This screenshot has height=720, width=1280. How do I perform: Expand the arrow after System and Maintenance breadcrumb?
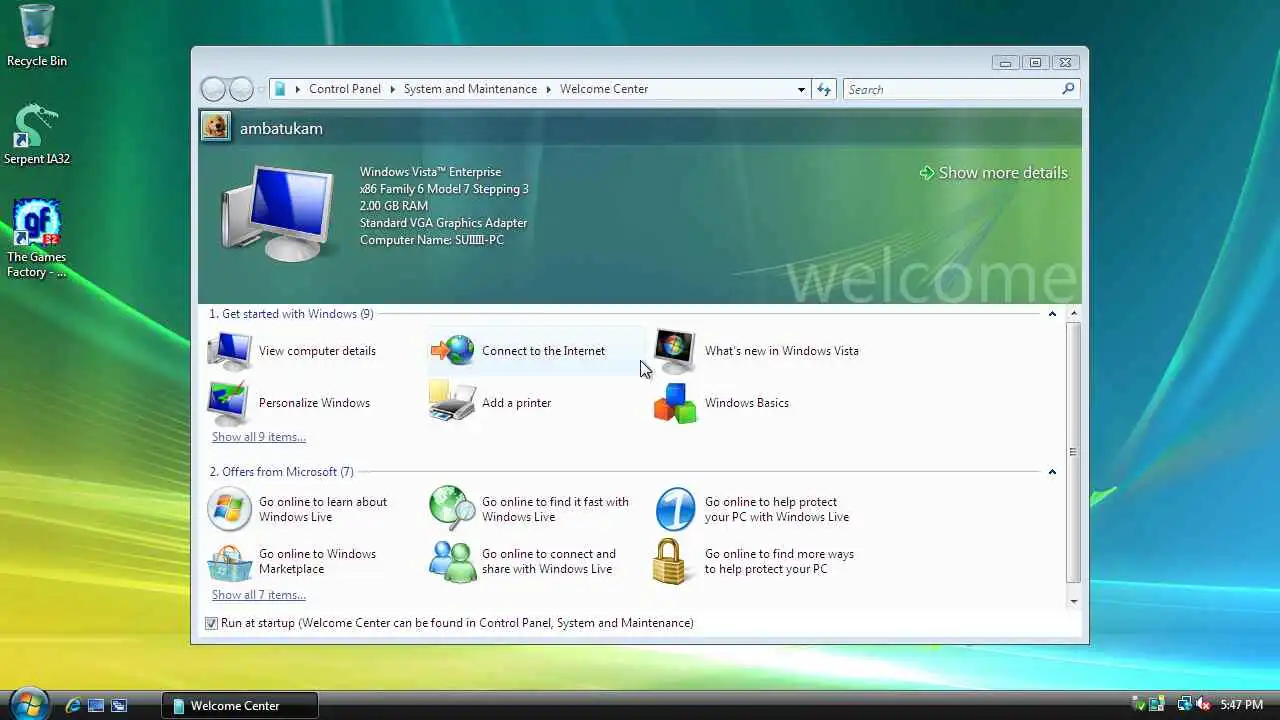(x=548, y=89)
